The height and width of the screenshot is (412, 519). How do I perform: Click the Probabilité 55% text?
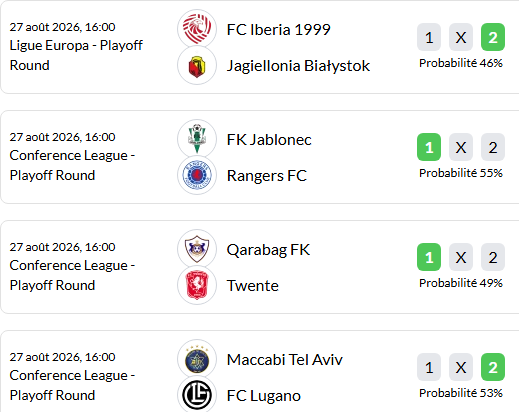point(461,173)
